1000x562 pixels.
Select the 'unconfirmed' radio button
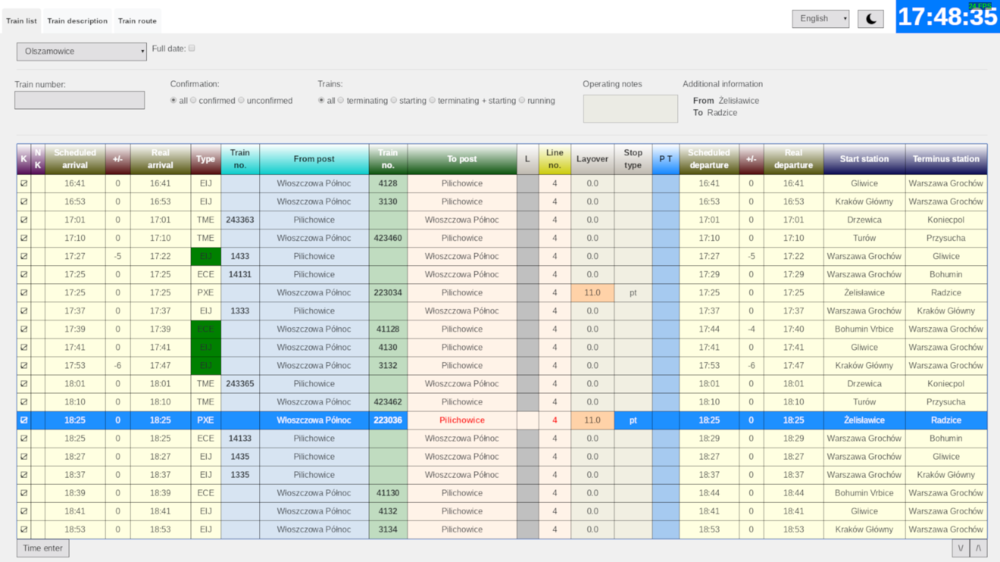pos(241,100)
